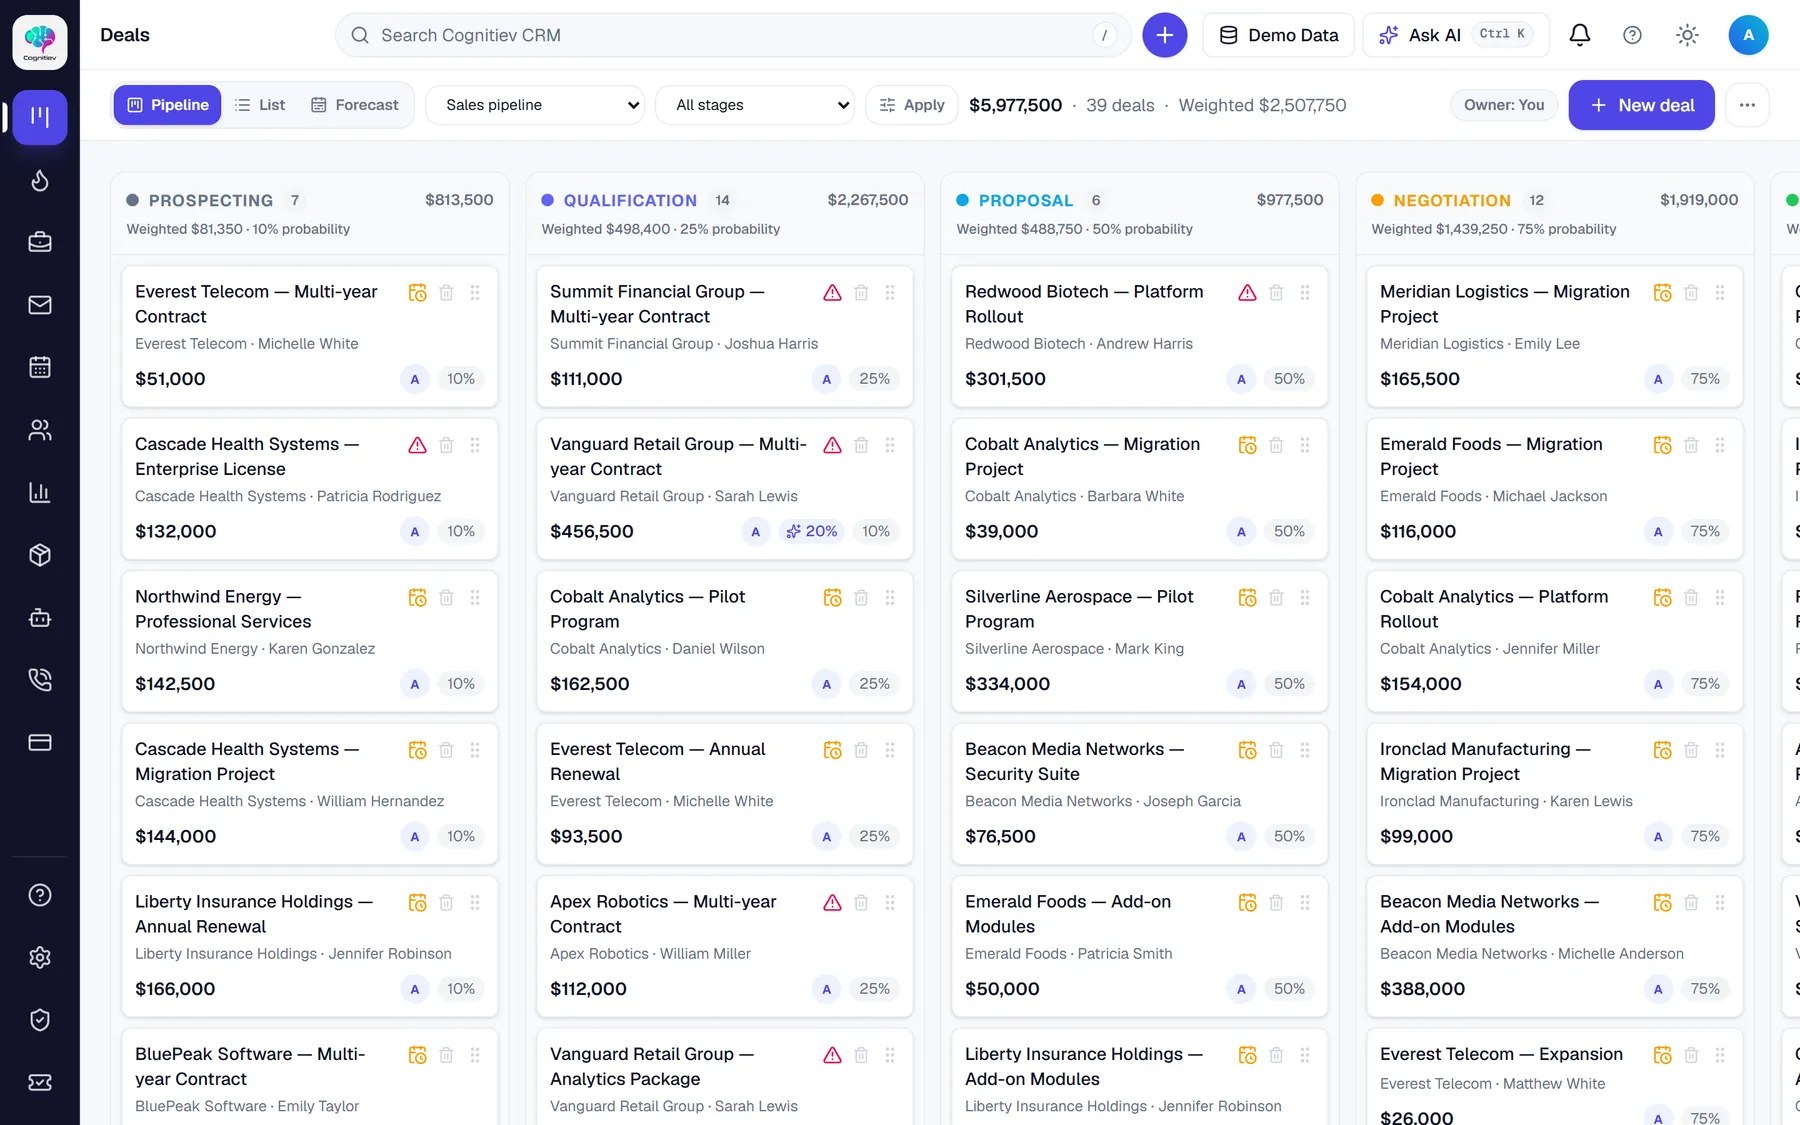
Task: Click the AI 20% badge on Vanguard Retail card
Action: click(x=812, y=531)
